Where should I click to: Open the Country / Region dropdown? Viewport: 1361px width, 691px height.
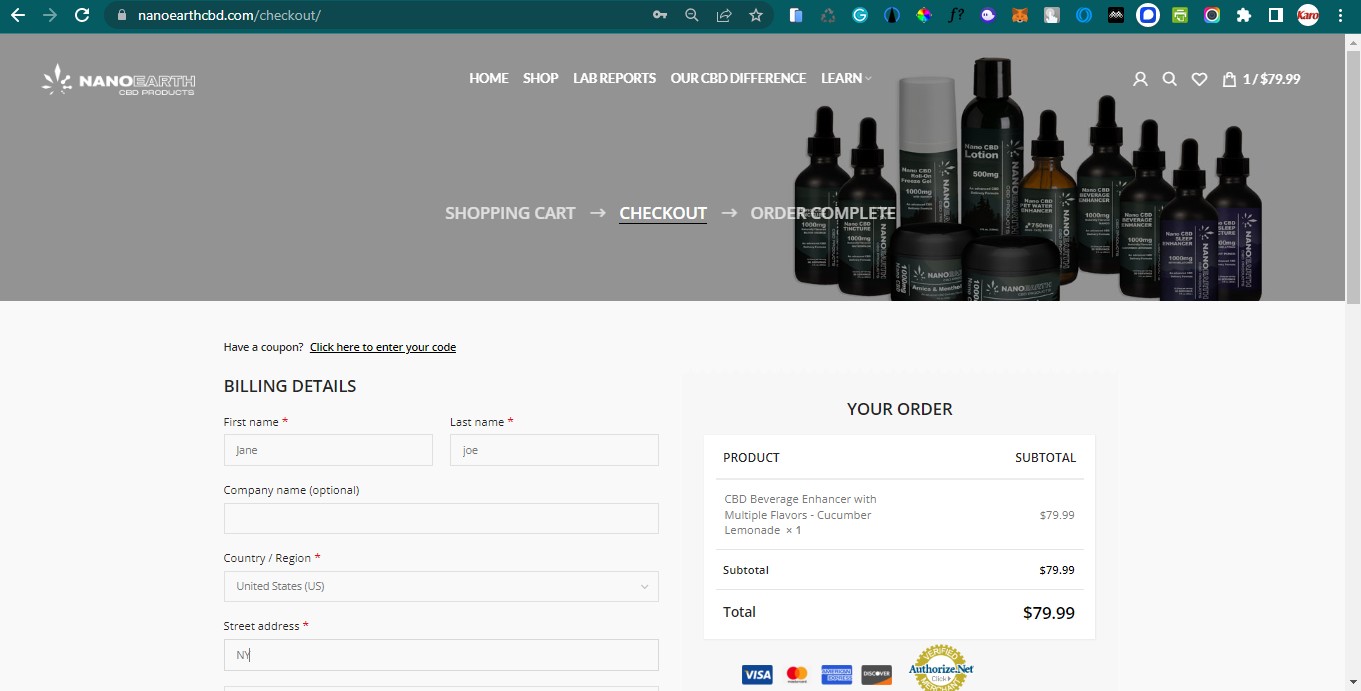pos(440,586)
